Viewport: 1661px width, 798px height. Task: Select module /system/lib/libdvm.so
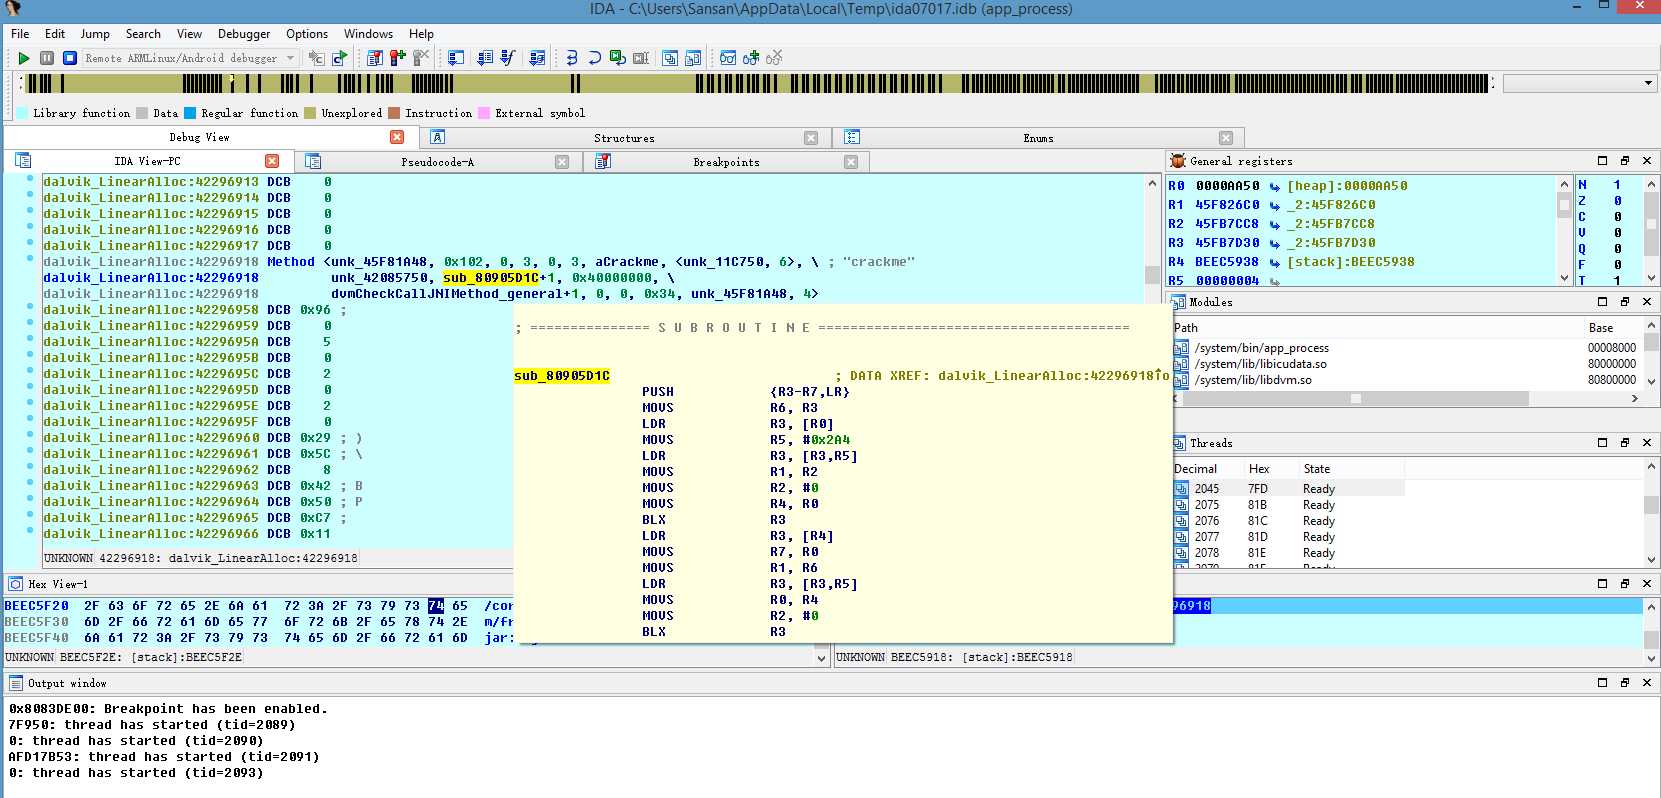tap(1253, 380)
